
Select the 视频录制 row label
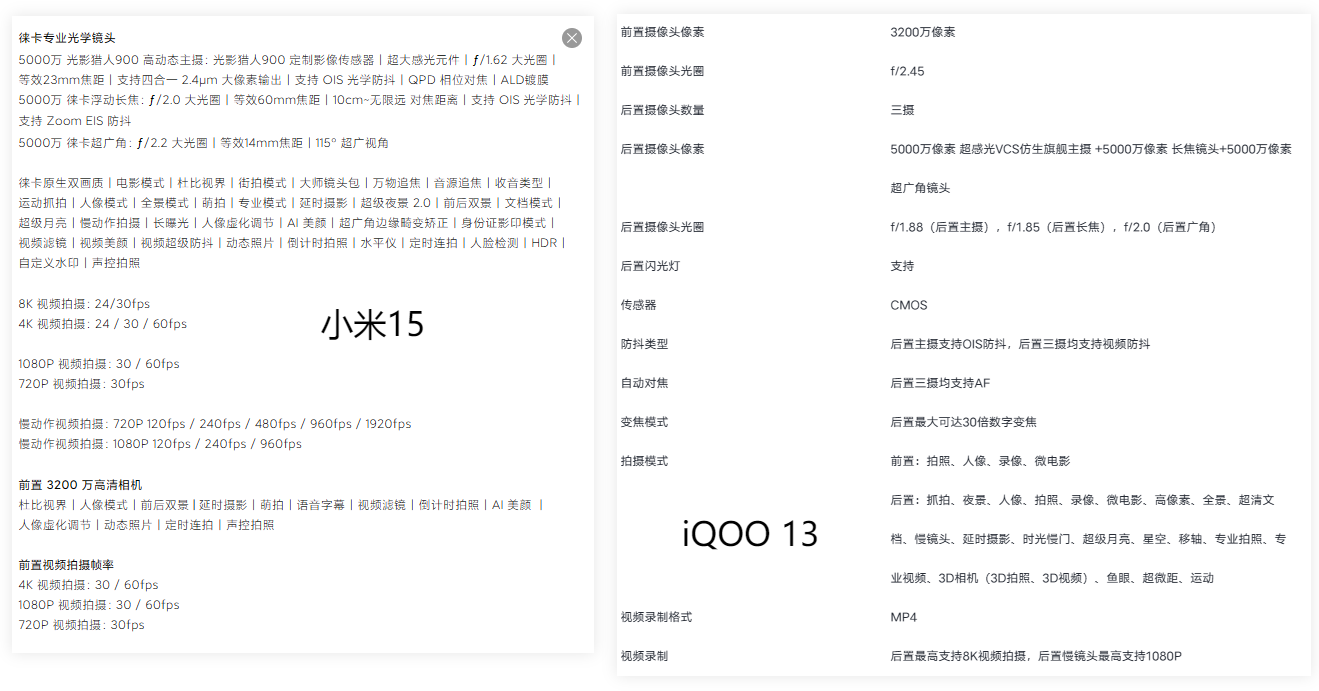[x=644, y=656]
